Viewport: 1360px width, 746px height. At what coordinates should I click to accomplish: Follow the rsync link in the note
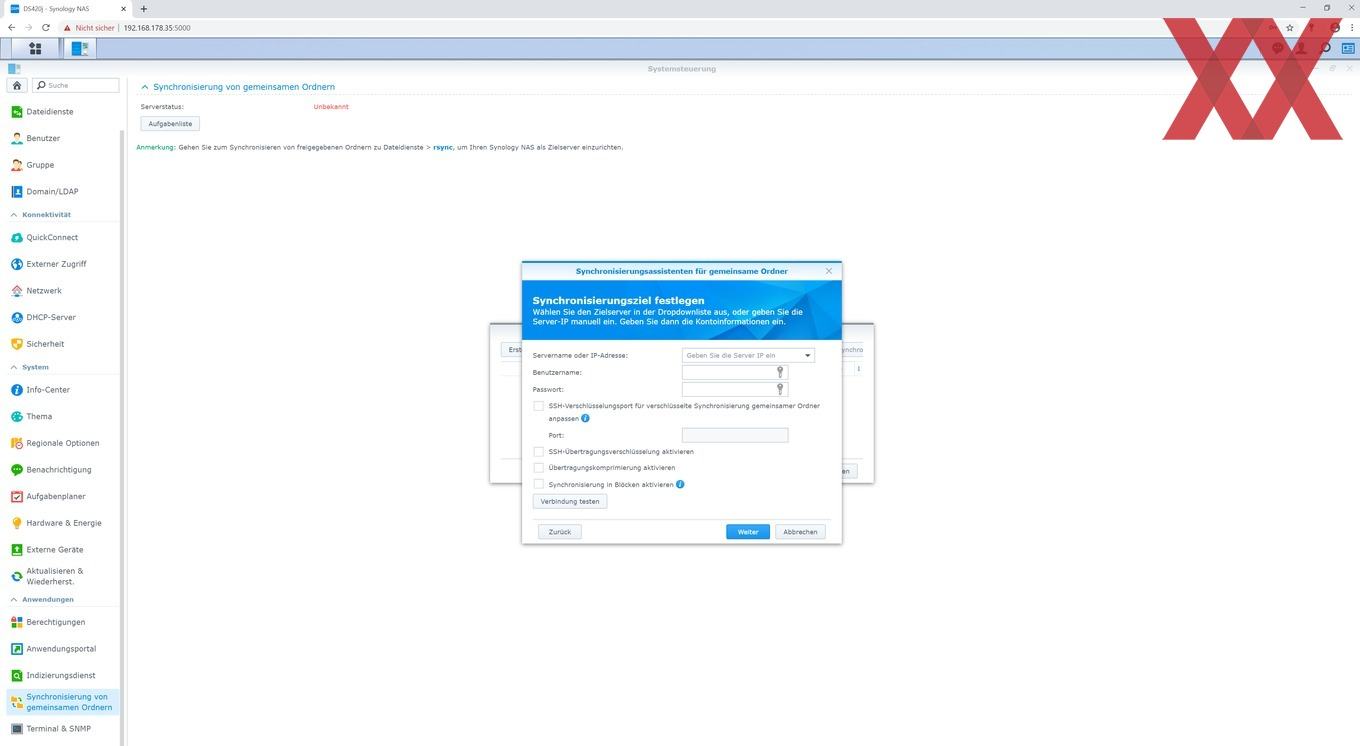pos(443,147)
